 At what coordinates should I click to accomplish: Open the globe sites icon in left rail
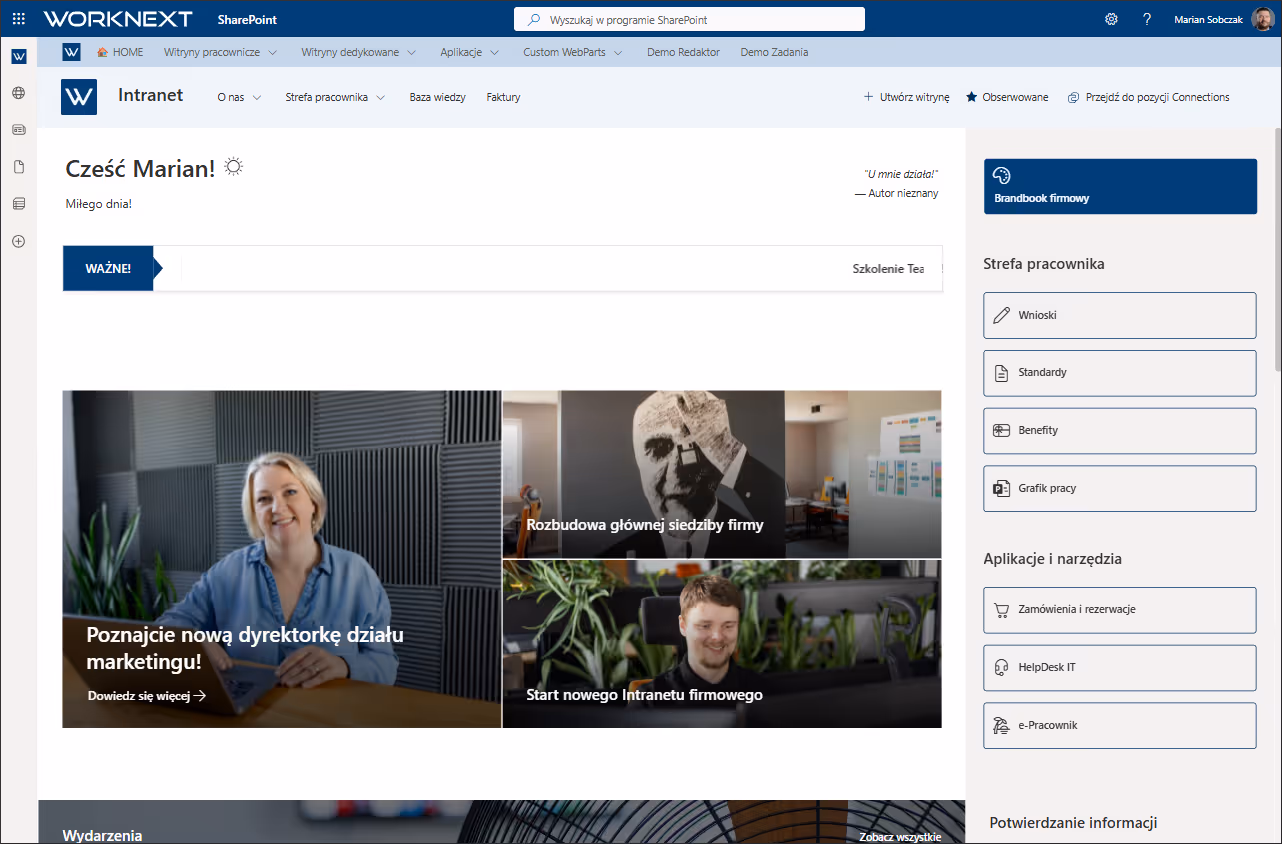(x=19, y=93)
